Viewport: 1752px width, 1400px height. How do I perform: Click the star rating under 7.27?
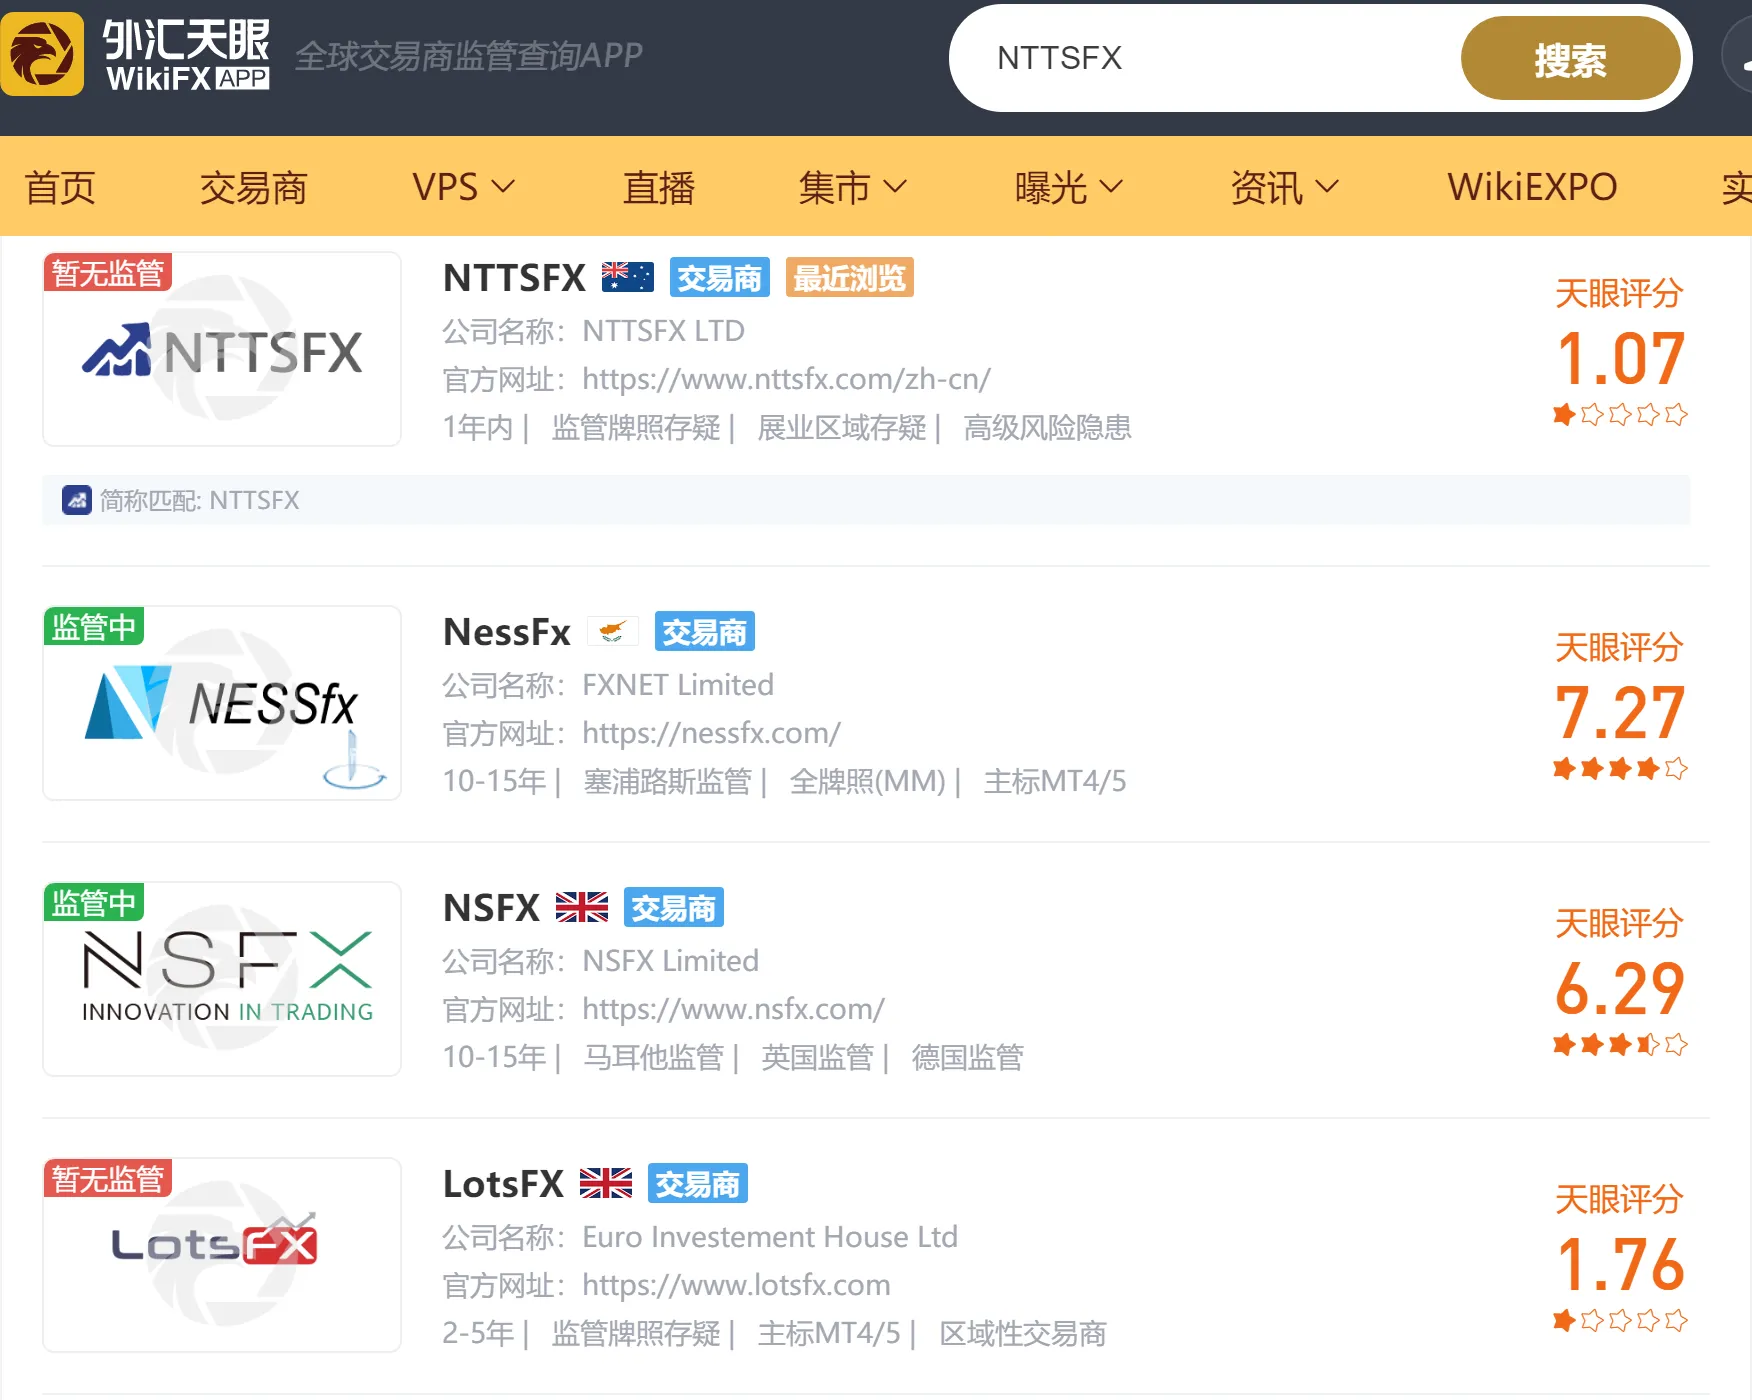(1620, 768)
